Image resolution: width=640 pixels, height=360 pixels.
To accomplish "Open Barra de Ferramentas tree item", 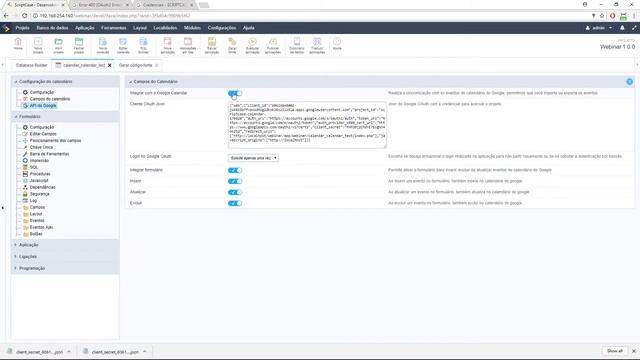I will coord(49,154).
